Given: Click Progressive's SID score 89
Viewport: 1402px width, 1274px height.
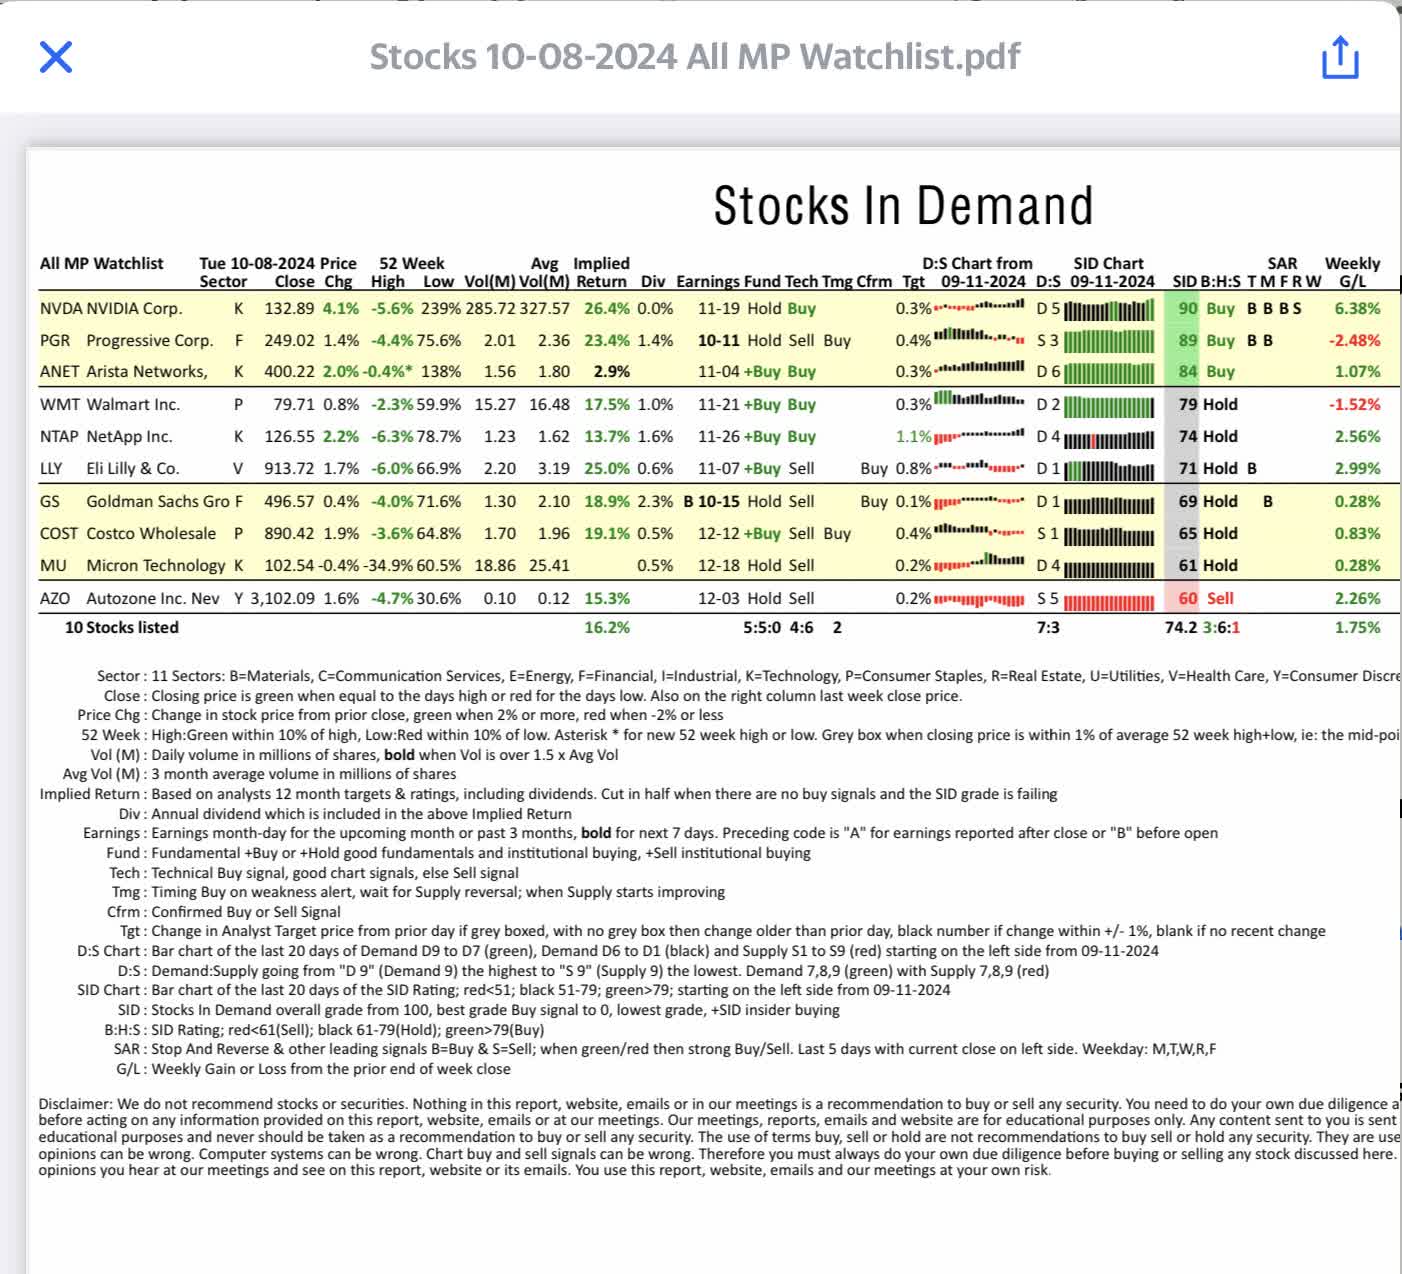Looking at the screenshot, I should 1187,340.
